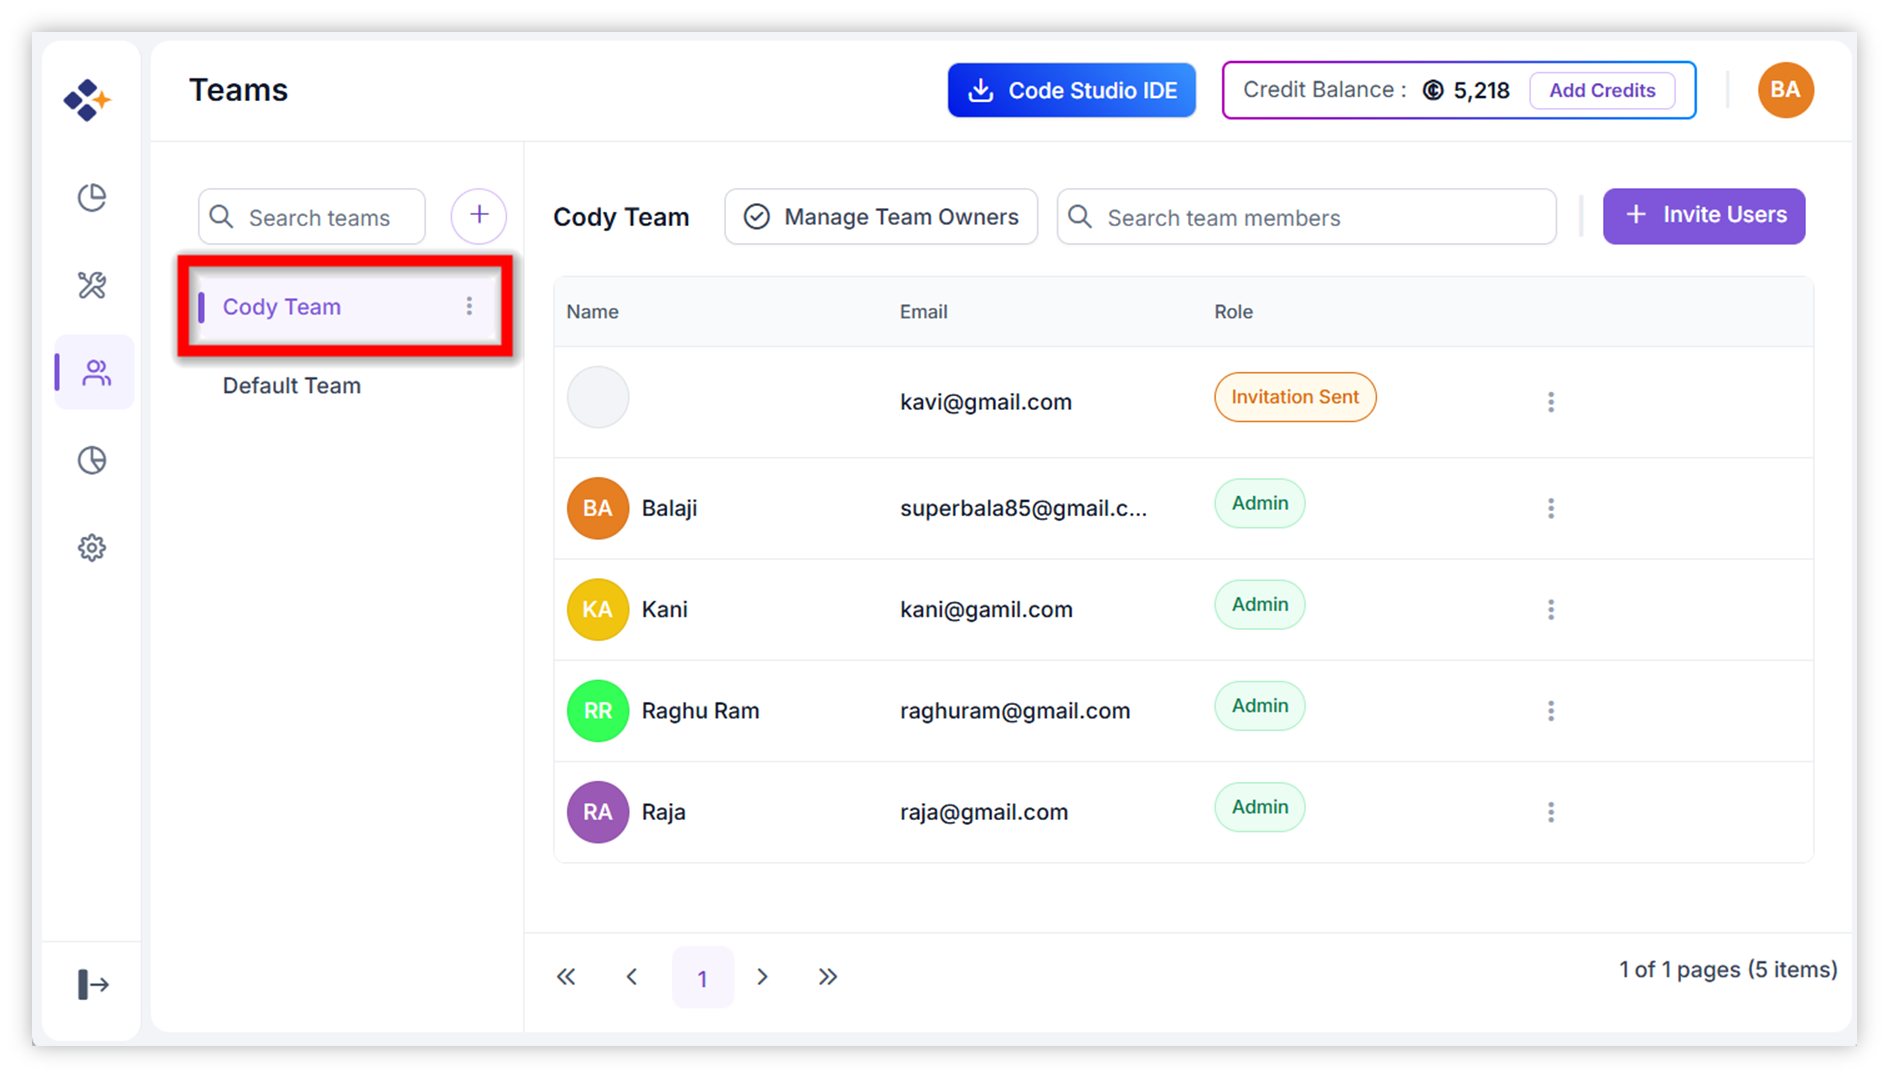The height and width of the screenshot is (1078, 1889).
Task: Open options menu for kavi@gmail.com row
Action: [x=1551, y=402]
